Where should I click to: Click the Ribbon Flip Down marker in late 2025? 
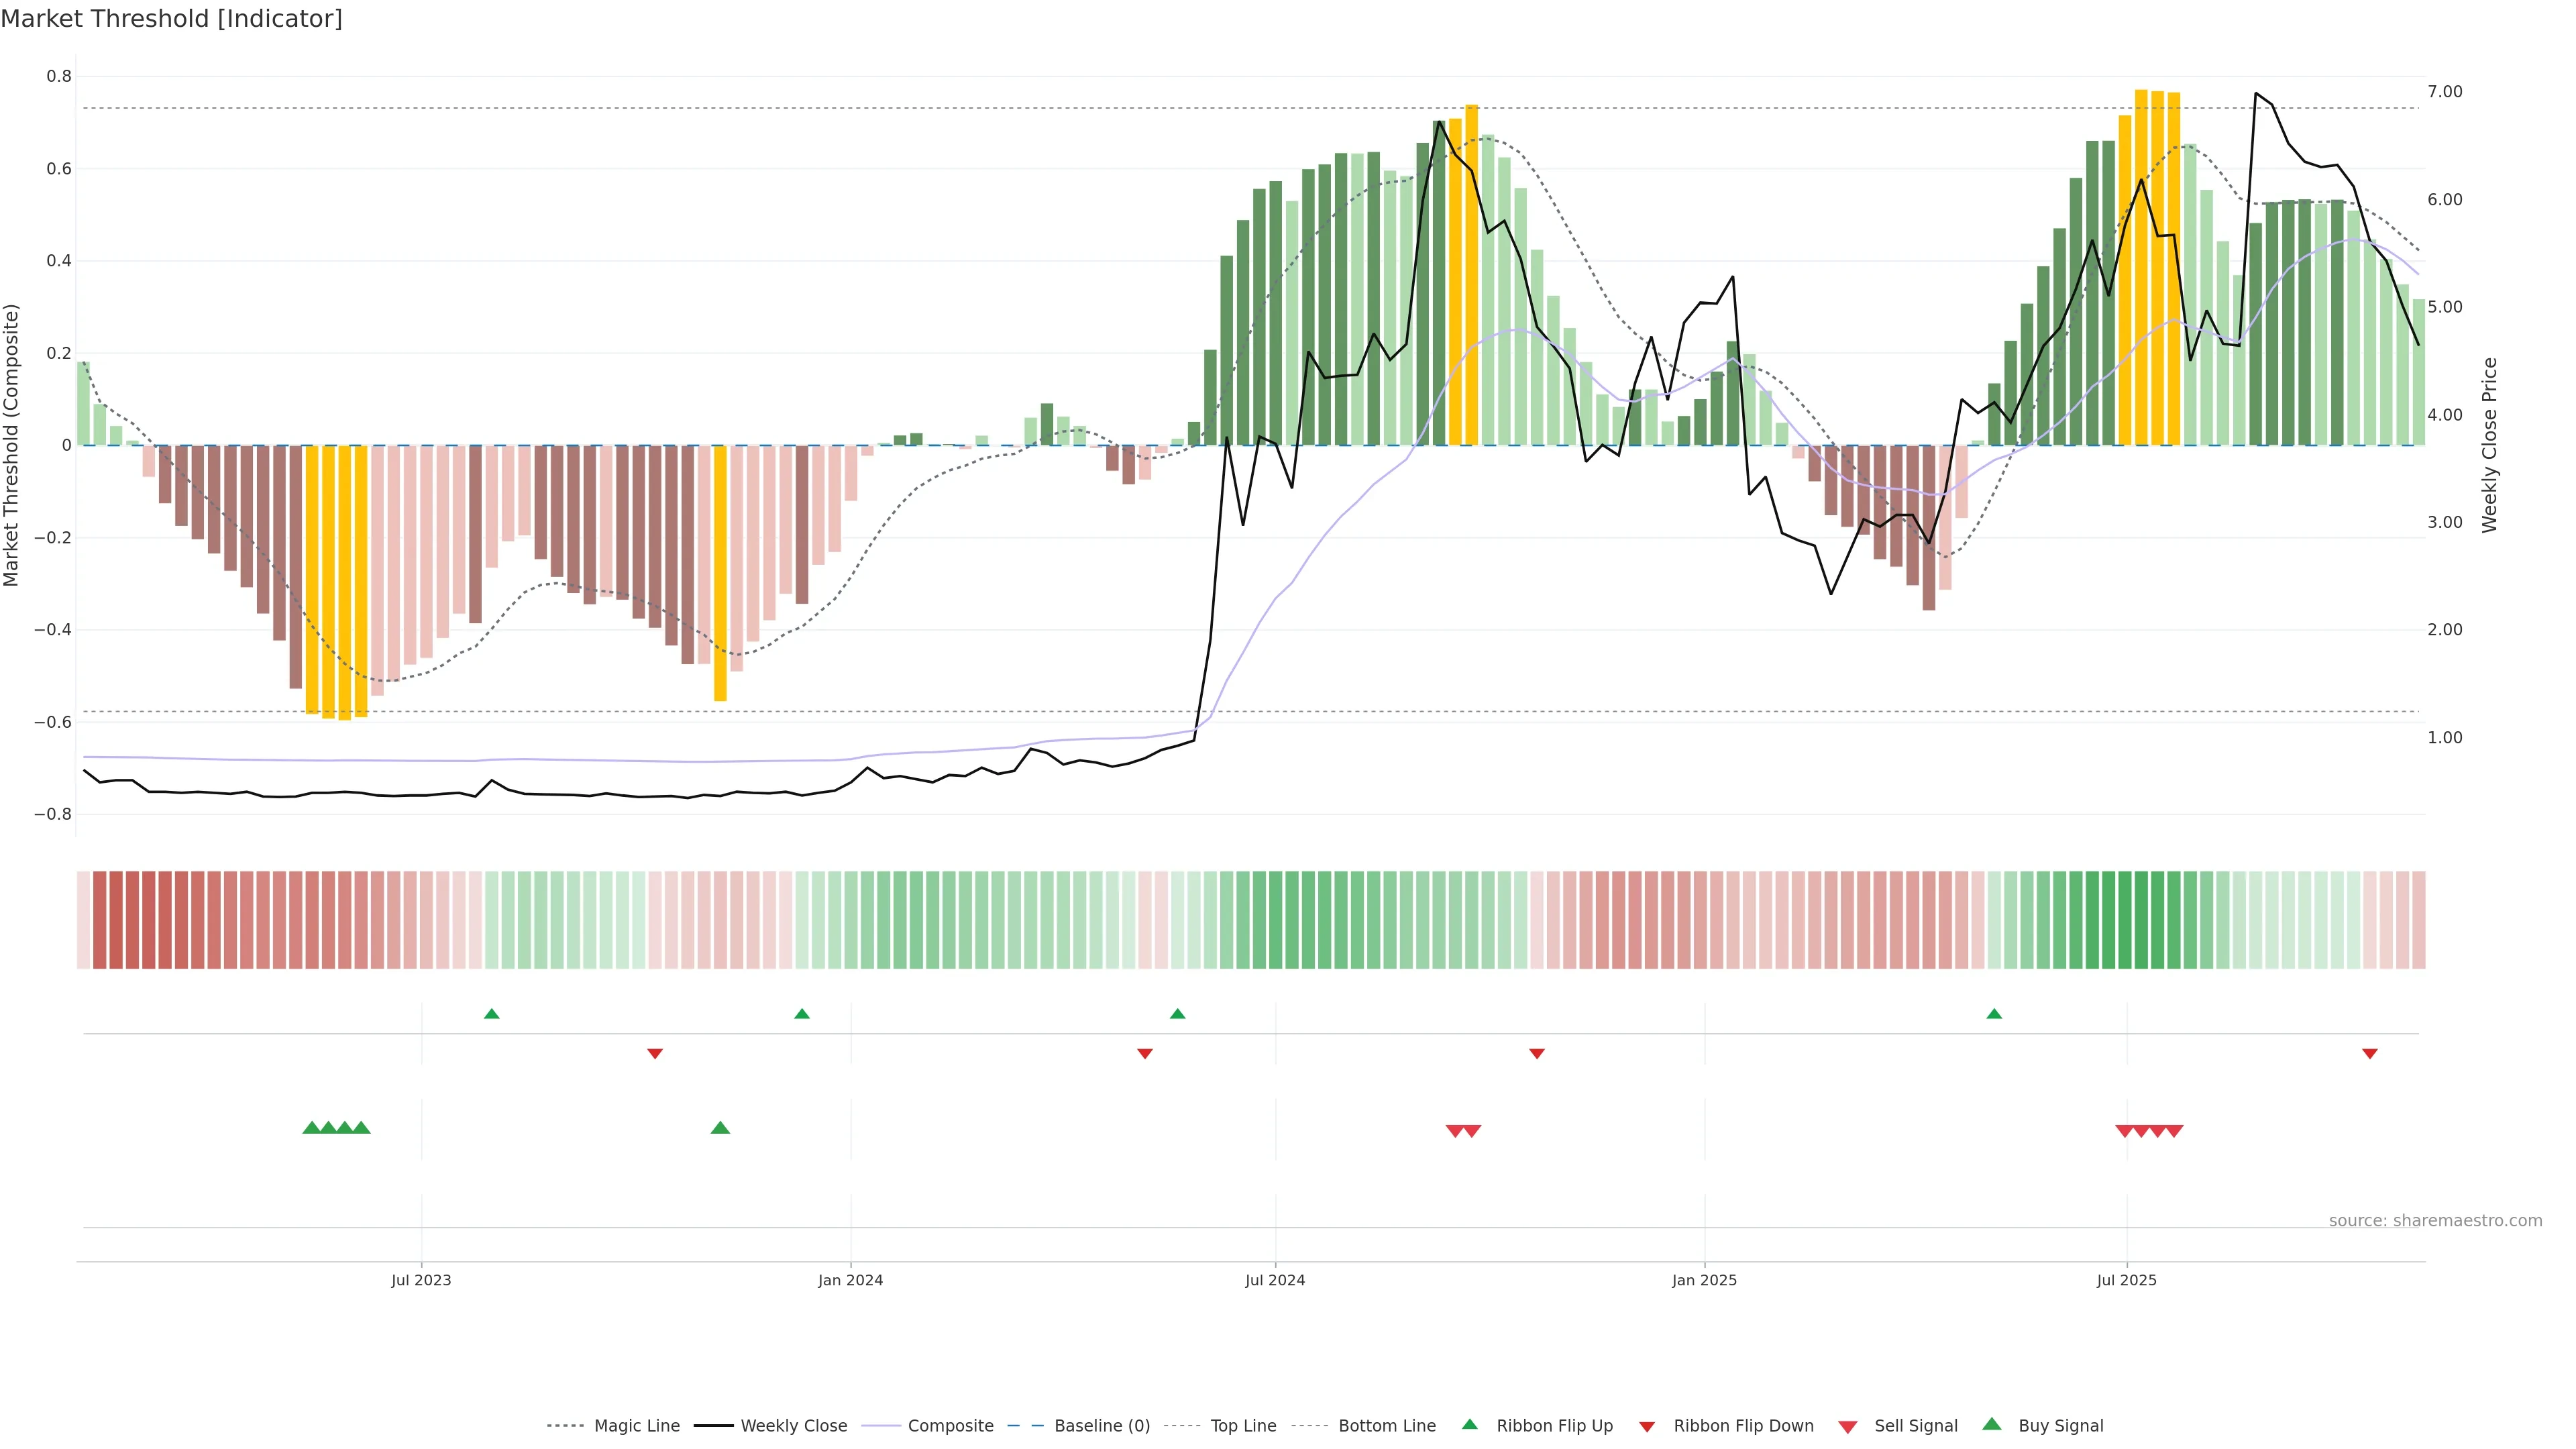[2369, 1054]
